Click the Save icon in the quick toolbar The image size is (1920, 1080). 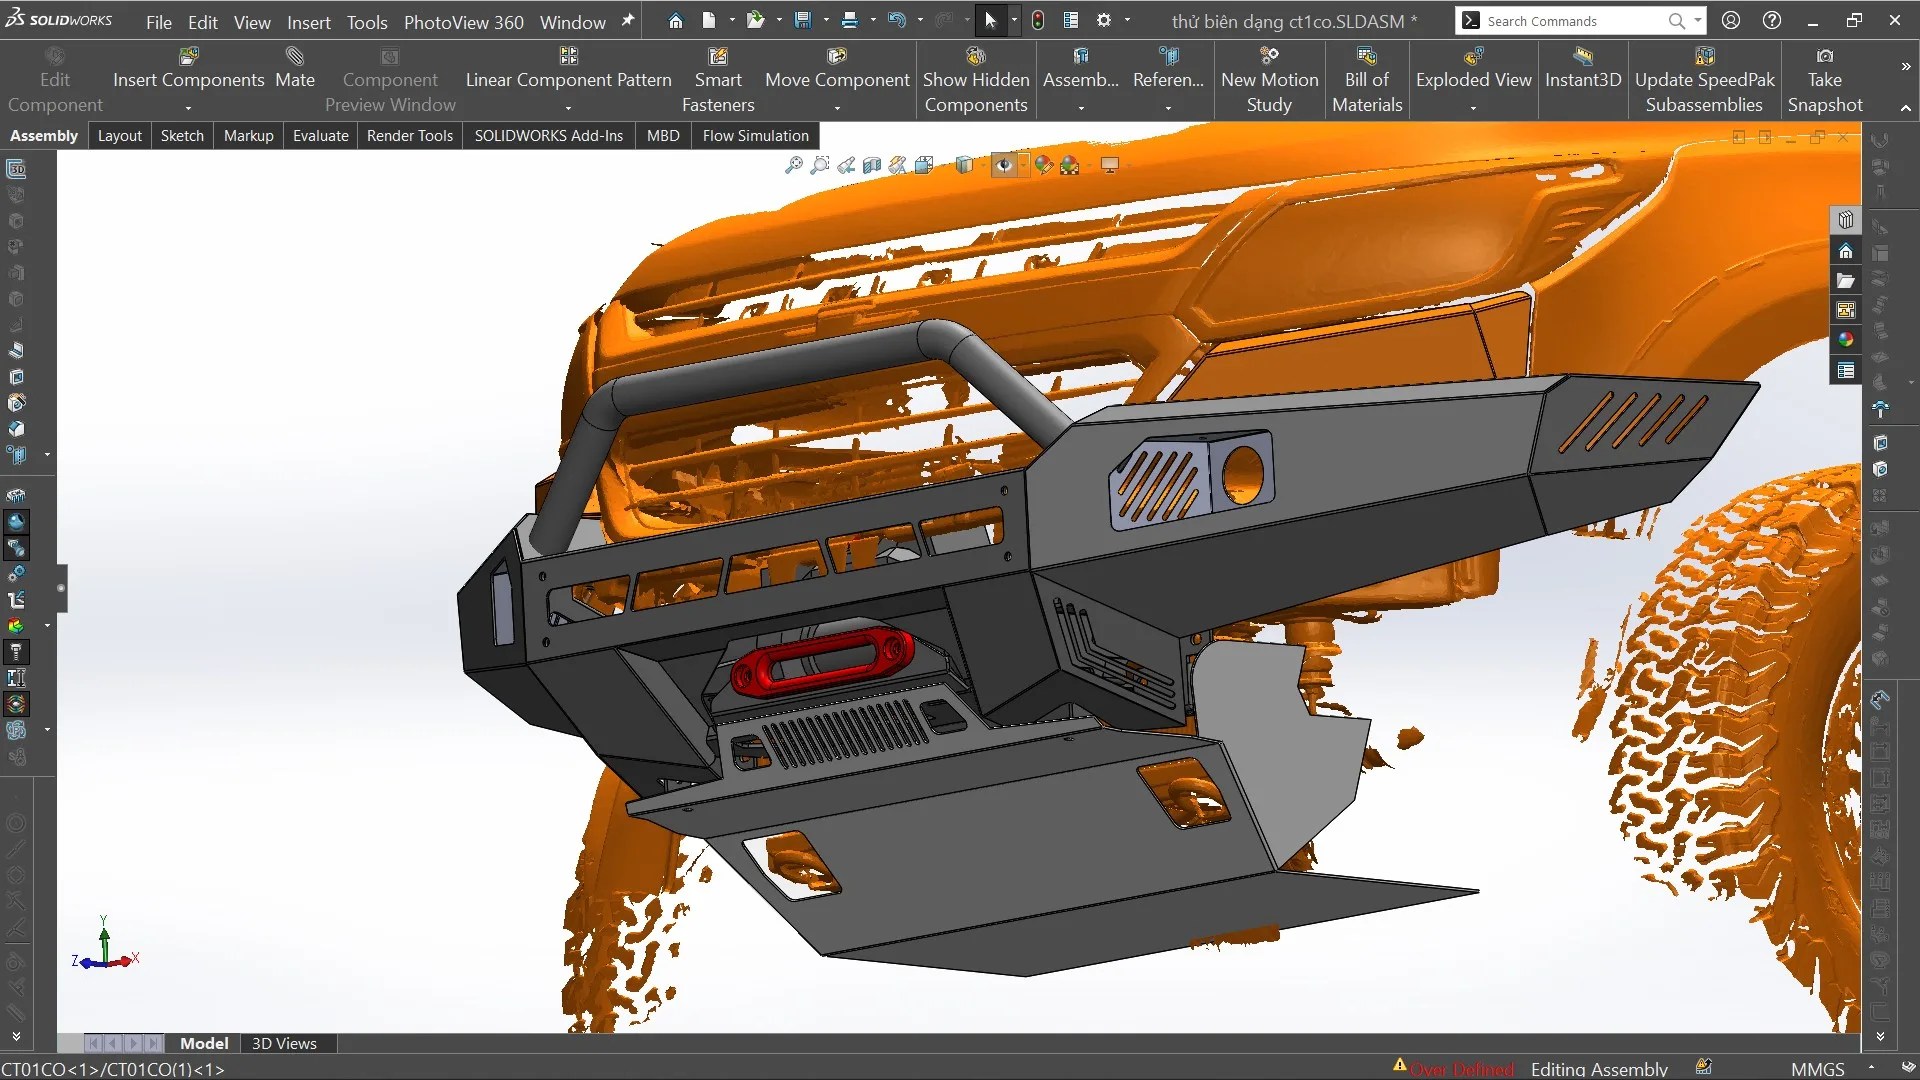point(803,21)
